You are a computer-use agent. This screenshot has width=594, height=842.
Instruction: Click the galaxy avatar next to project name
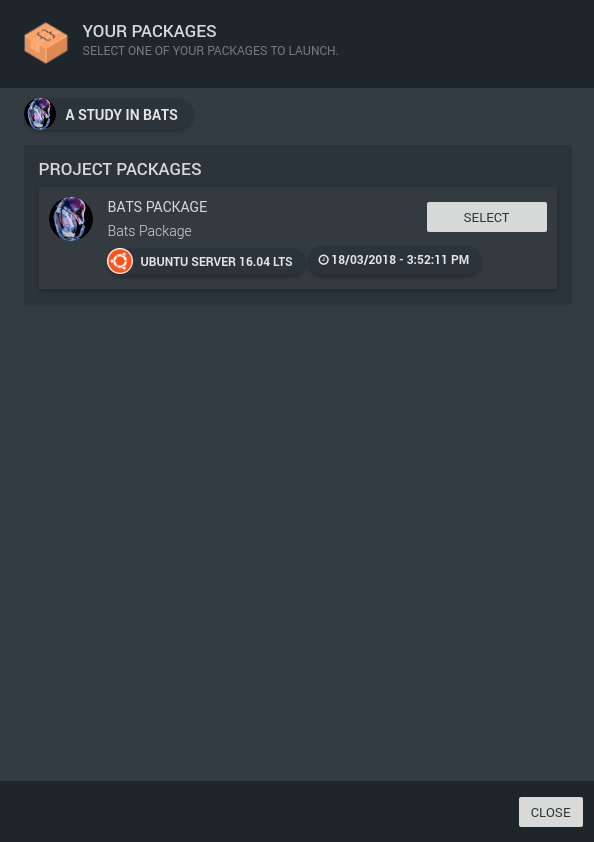pyautogui.click(x=39, y=114)
